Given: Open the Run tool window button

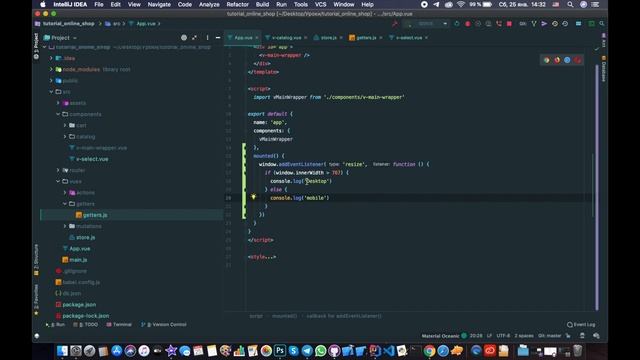Looking at the screenshot, I should click(x=56, y=324).
